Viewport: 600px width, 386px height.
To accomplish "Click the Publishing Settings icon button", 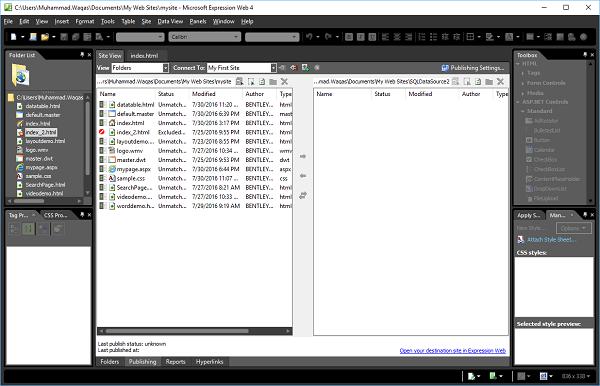I will pyautogui.click(x=473, y=68).
